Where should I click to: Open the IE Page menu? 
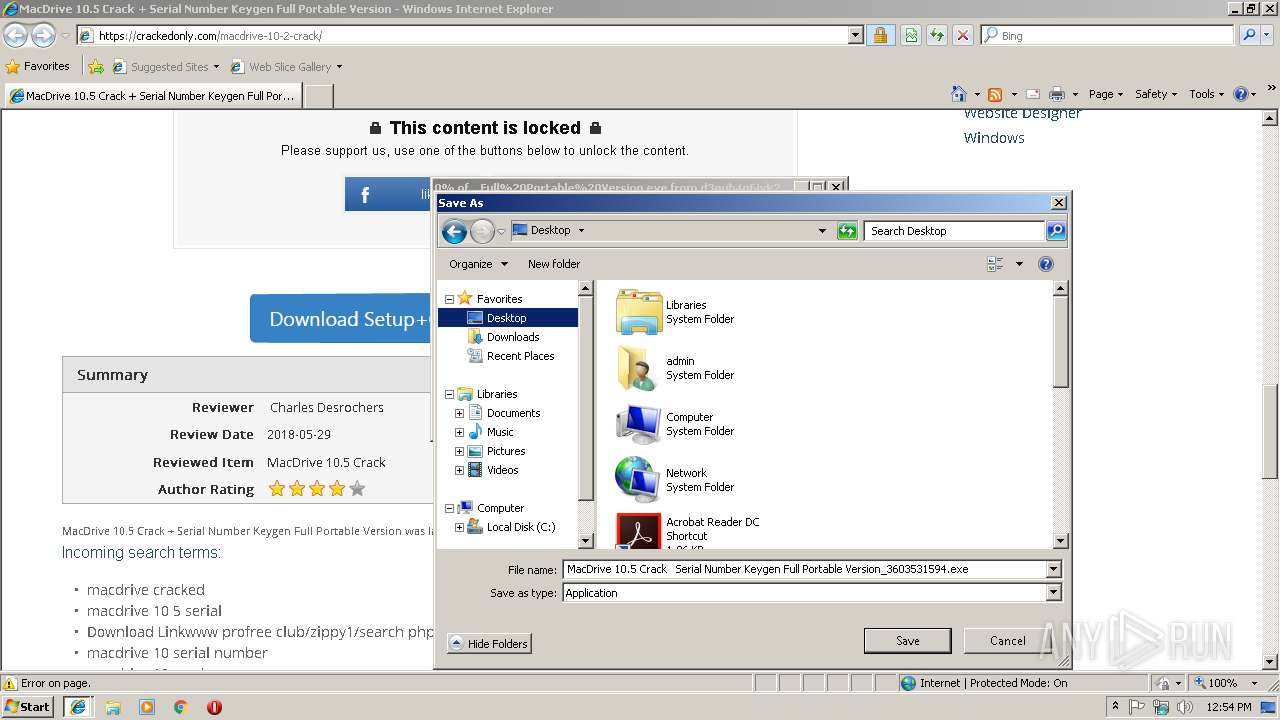[x=1105, y=94]
